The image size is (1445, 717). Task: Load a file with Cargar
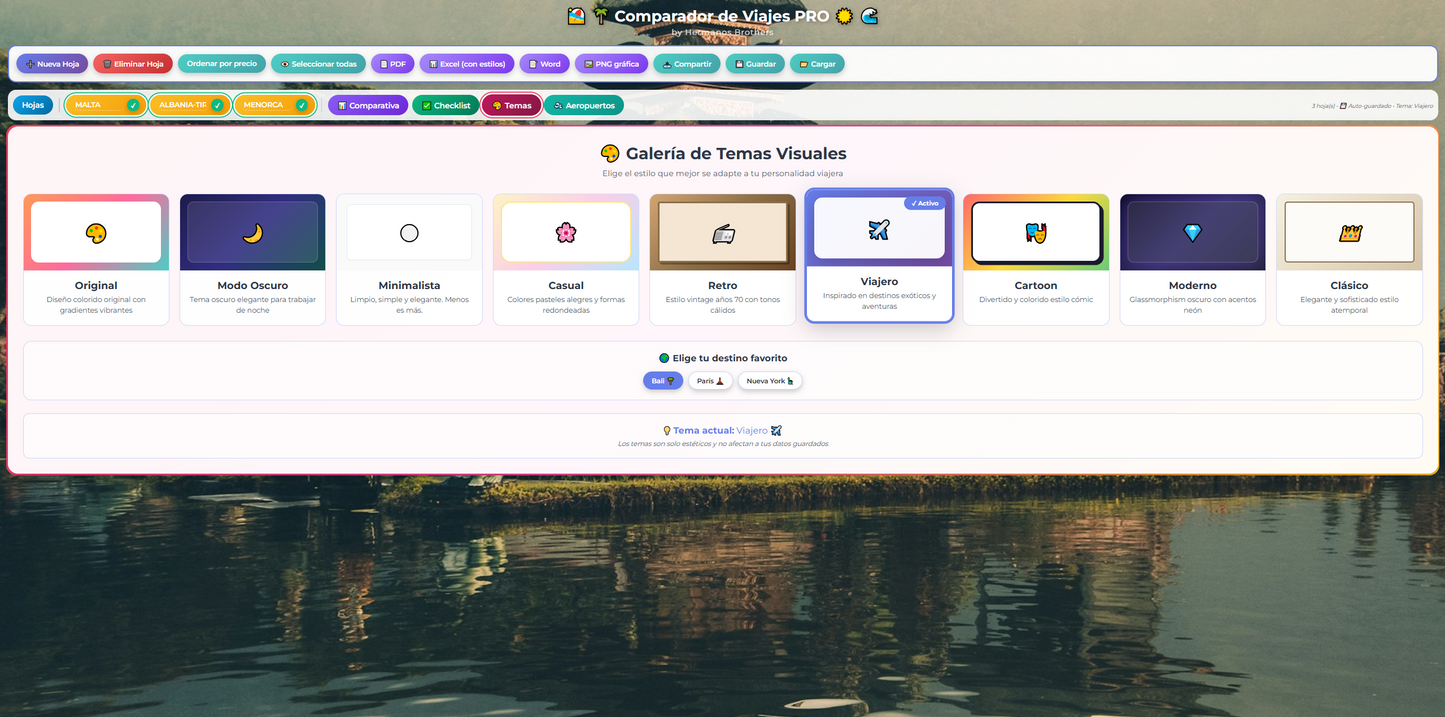817,64
